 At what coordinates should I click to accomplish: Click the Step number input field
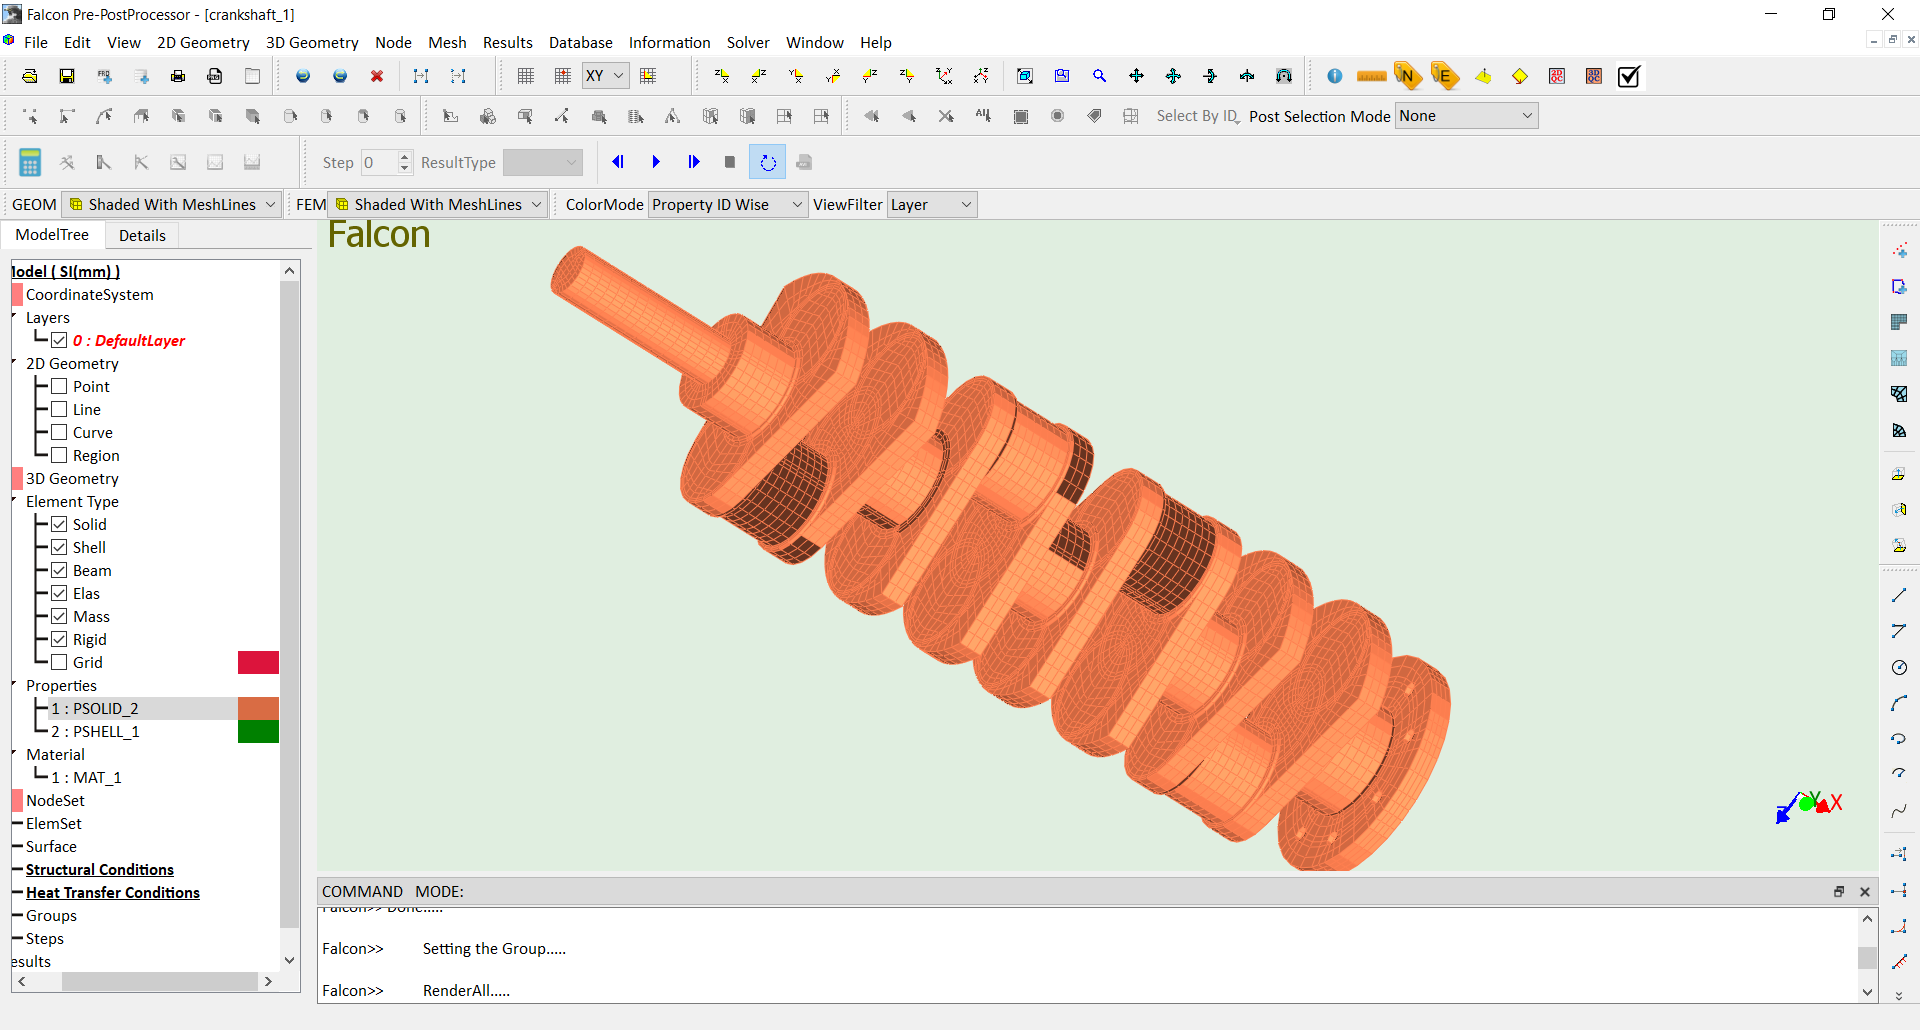click(378, 162)
